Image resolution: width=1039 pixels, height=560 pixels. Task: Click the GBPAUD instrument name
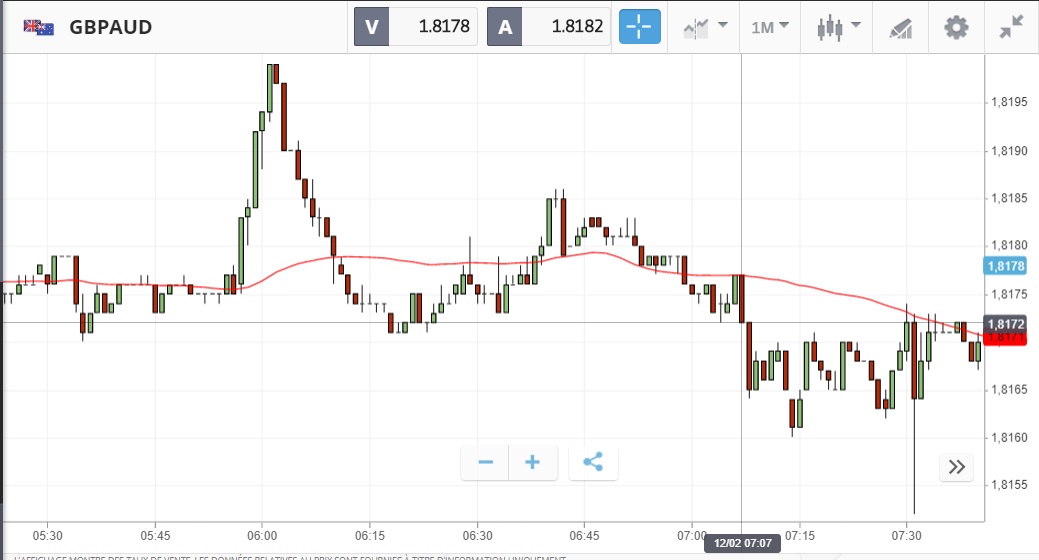click(x=111, y=27)
